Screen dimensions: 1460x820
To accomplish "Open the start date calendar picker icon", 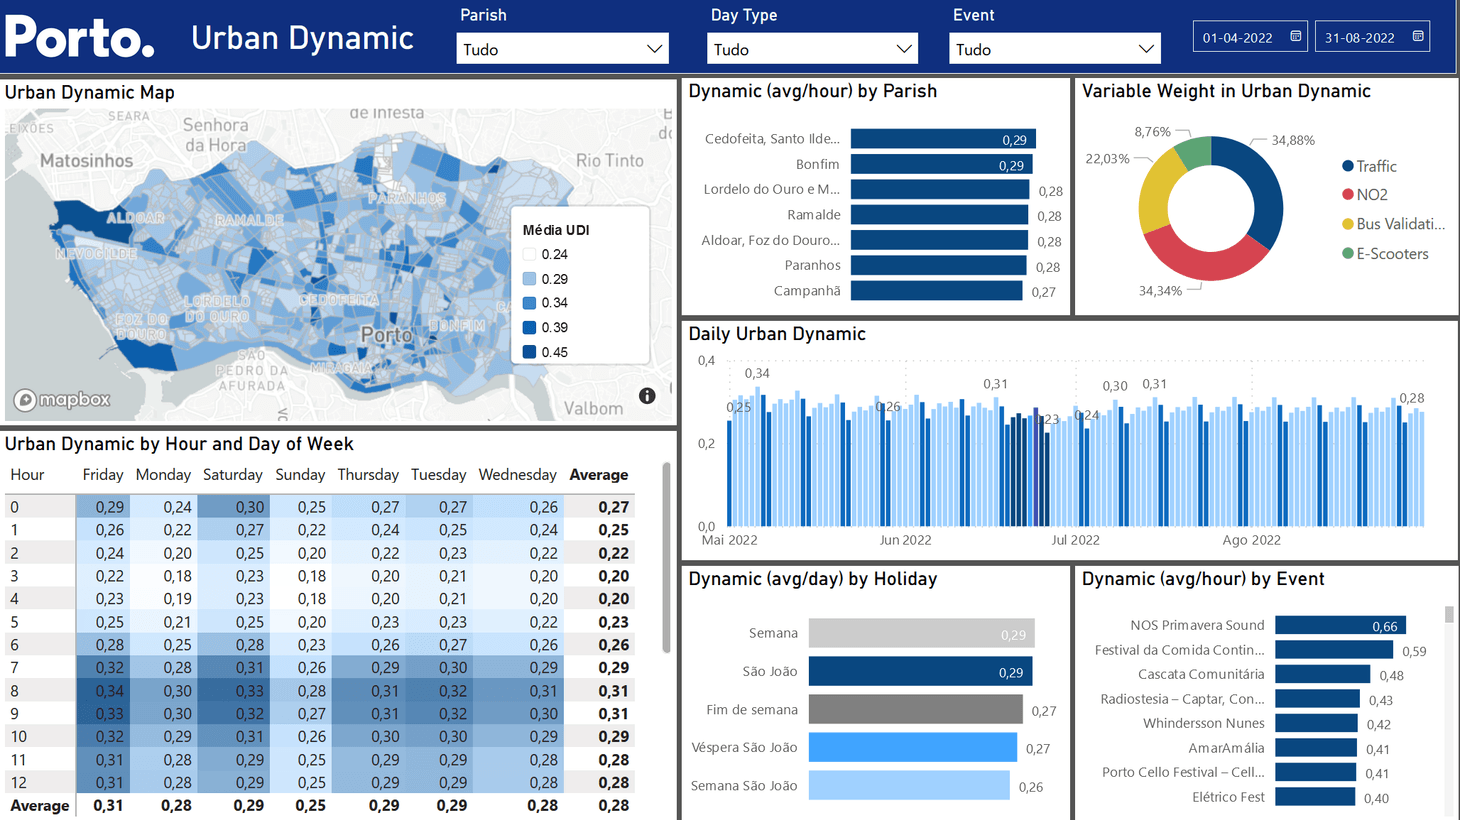I will pos(1296,36).
